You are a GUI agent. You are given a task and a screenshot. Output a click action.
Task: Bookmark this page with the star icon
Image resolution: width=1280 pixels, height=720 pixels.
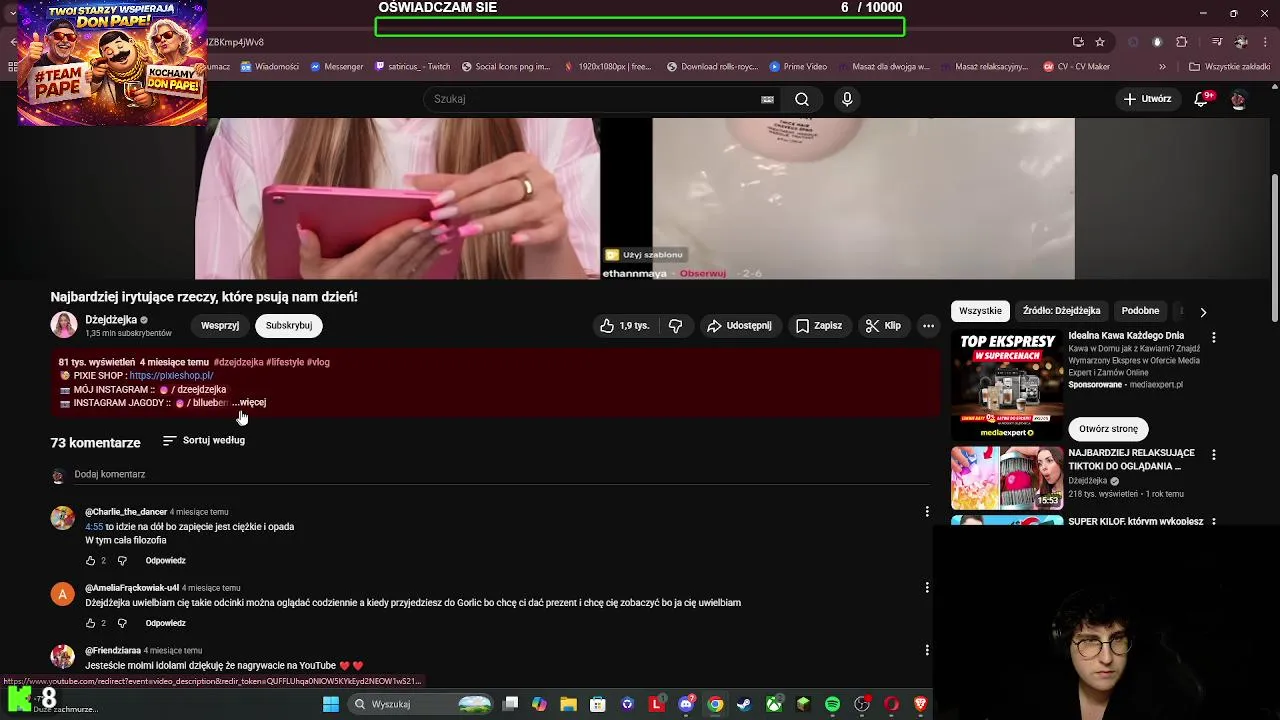(1100, 42)
